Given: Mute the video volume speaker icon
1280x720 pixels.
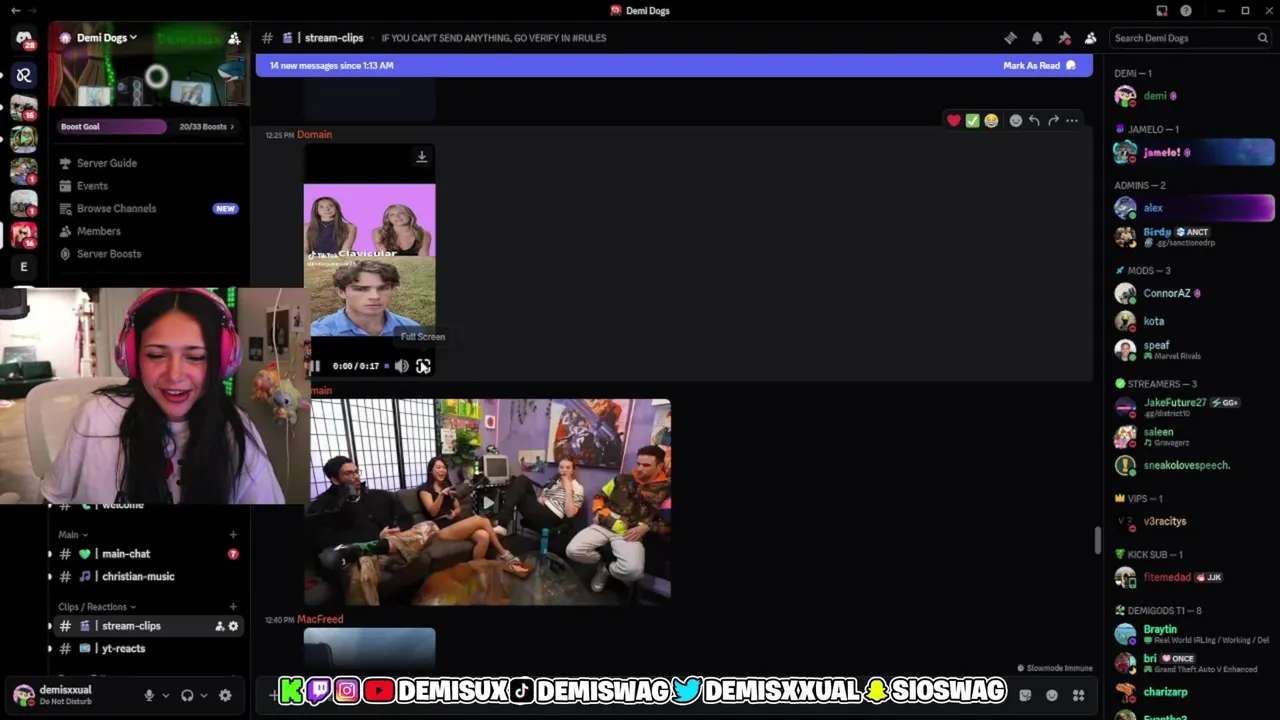Looking at the screenshot, I should pos(402,366).
